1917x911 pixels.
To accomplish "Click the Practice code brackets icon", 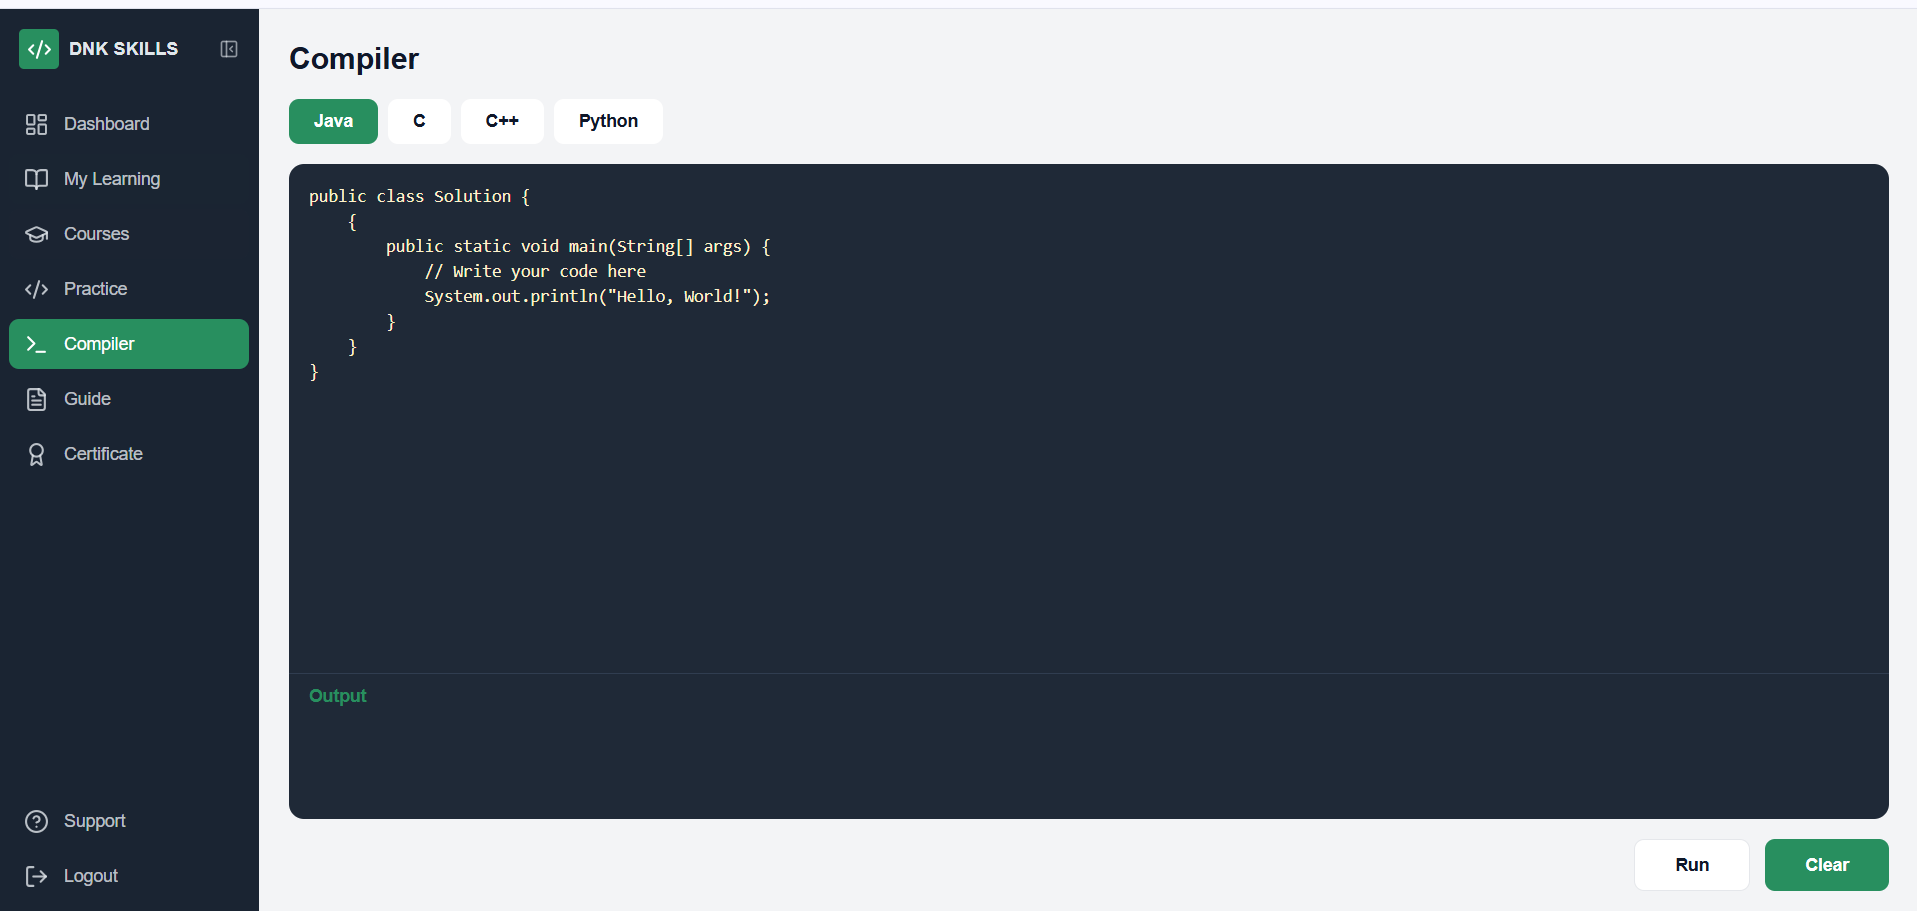I will point(37,289).
